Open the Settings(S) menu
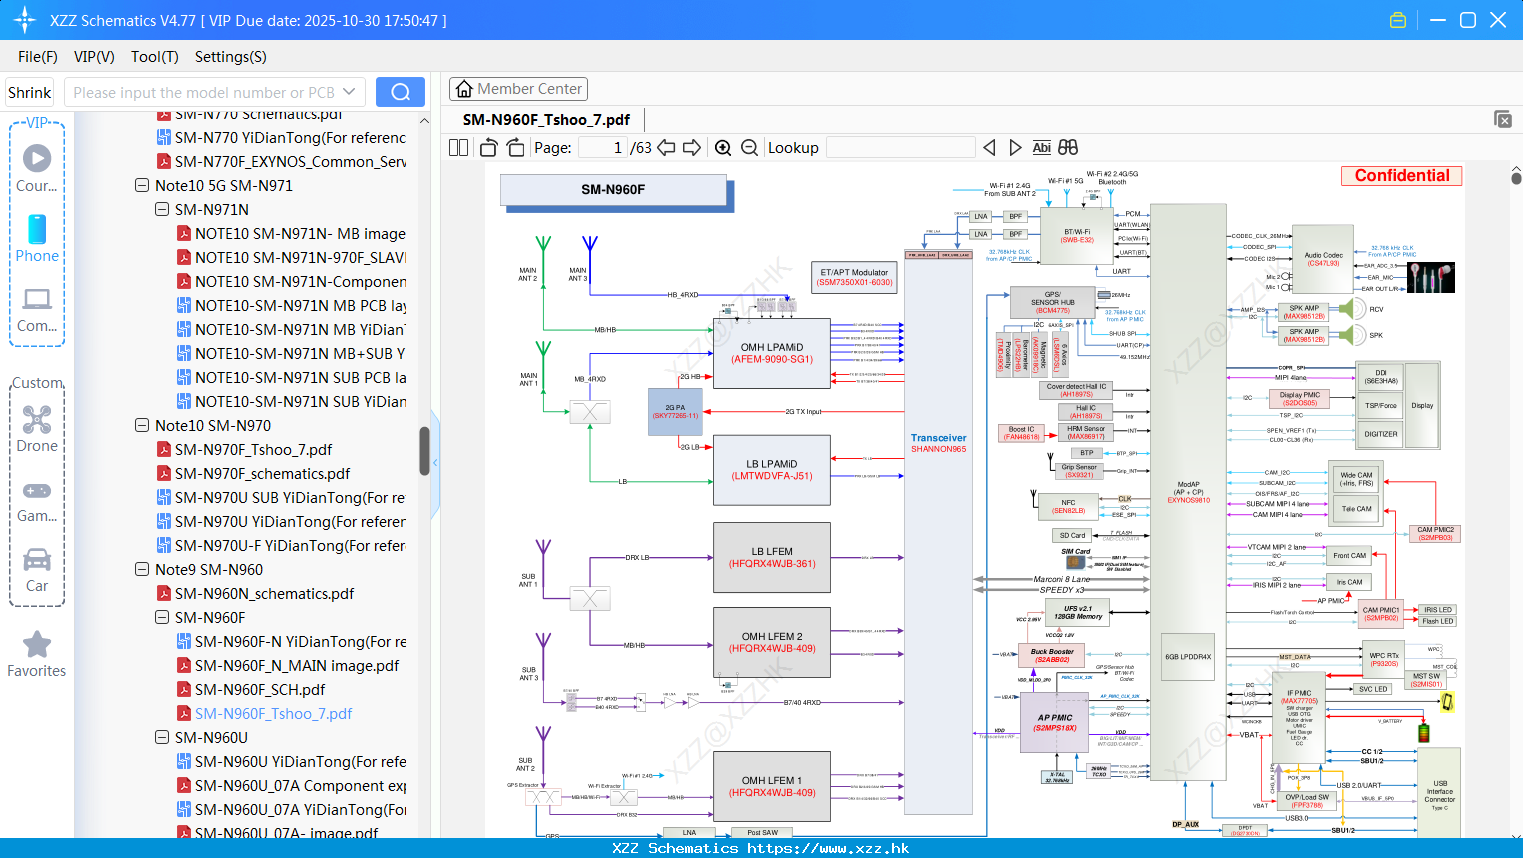 click(231, 57)
